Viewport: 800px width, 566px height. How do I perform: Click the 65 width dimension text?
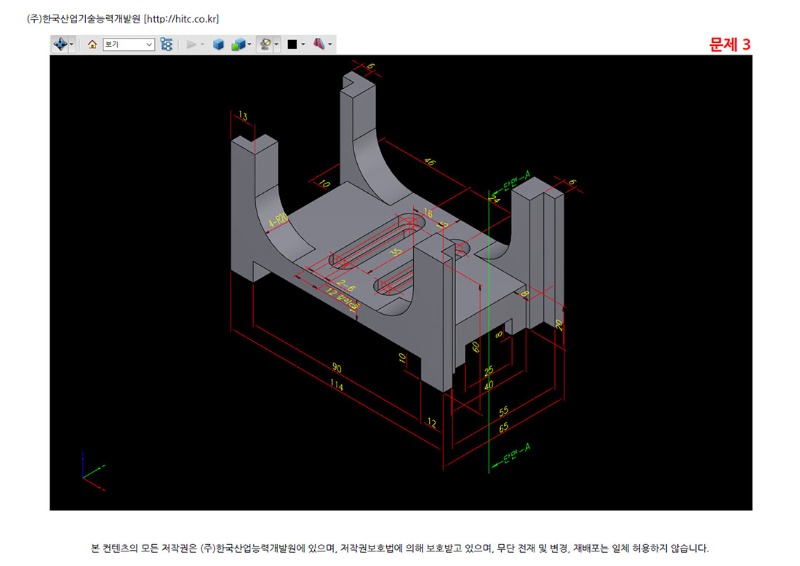coord(504,427)
